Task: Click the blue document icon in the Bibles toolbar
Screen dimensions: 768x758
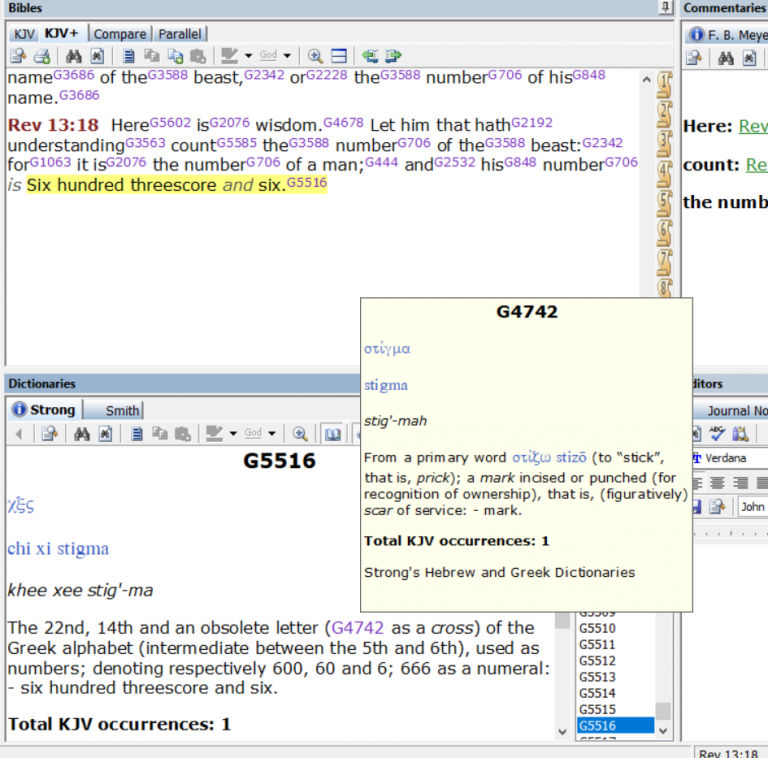Action: (128, 56)
